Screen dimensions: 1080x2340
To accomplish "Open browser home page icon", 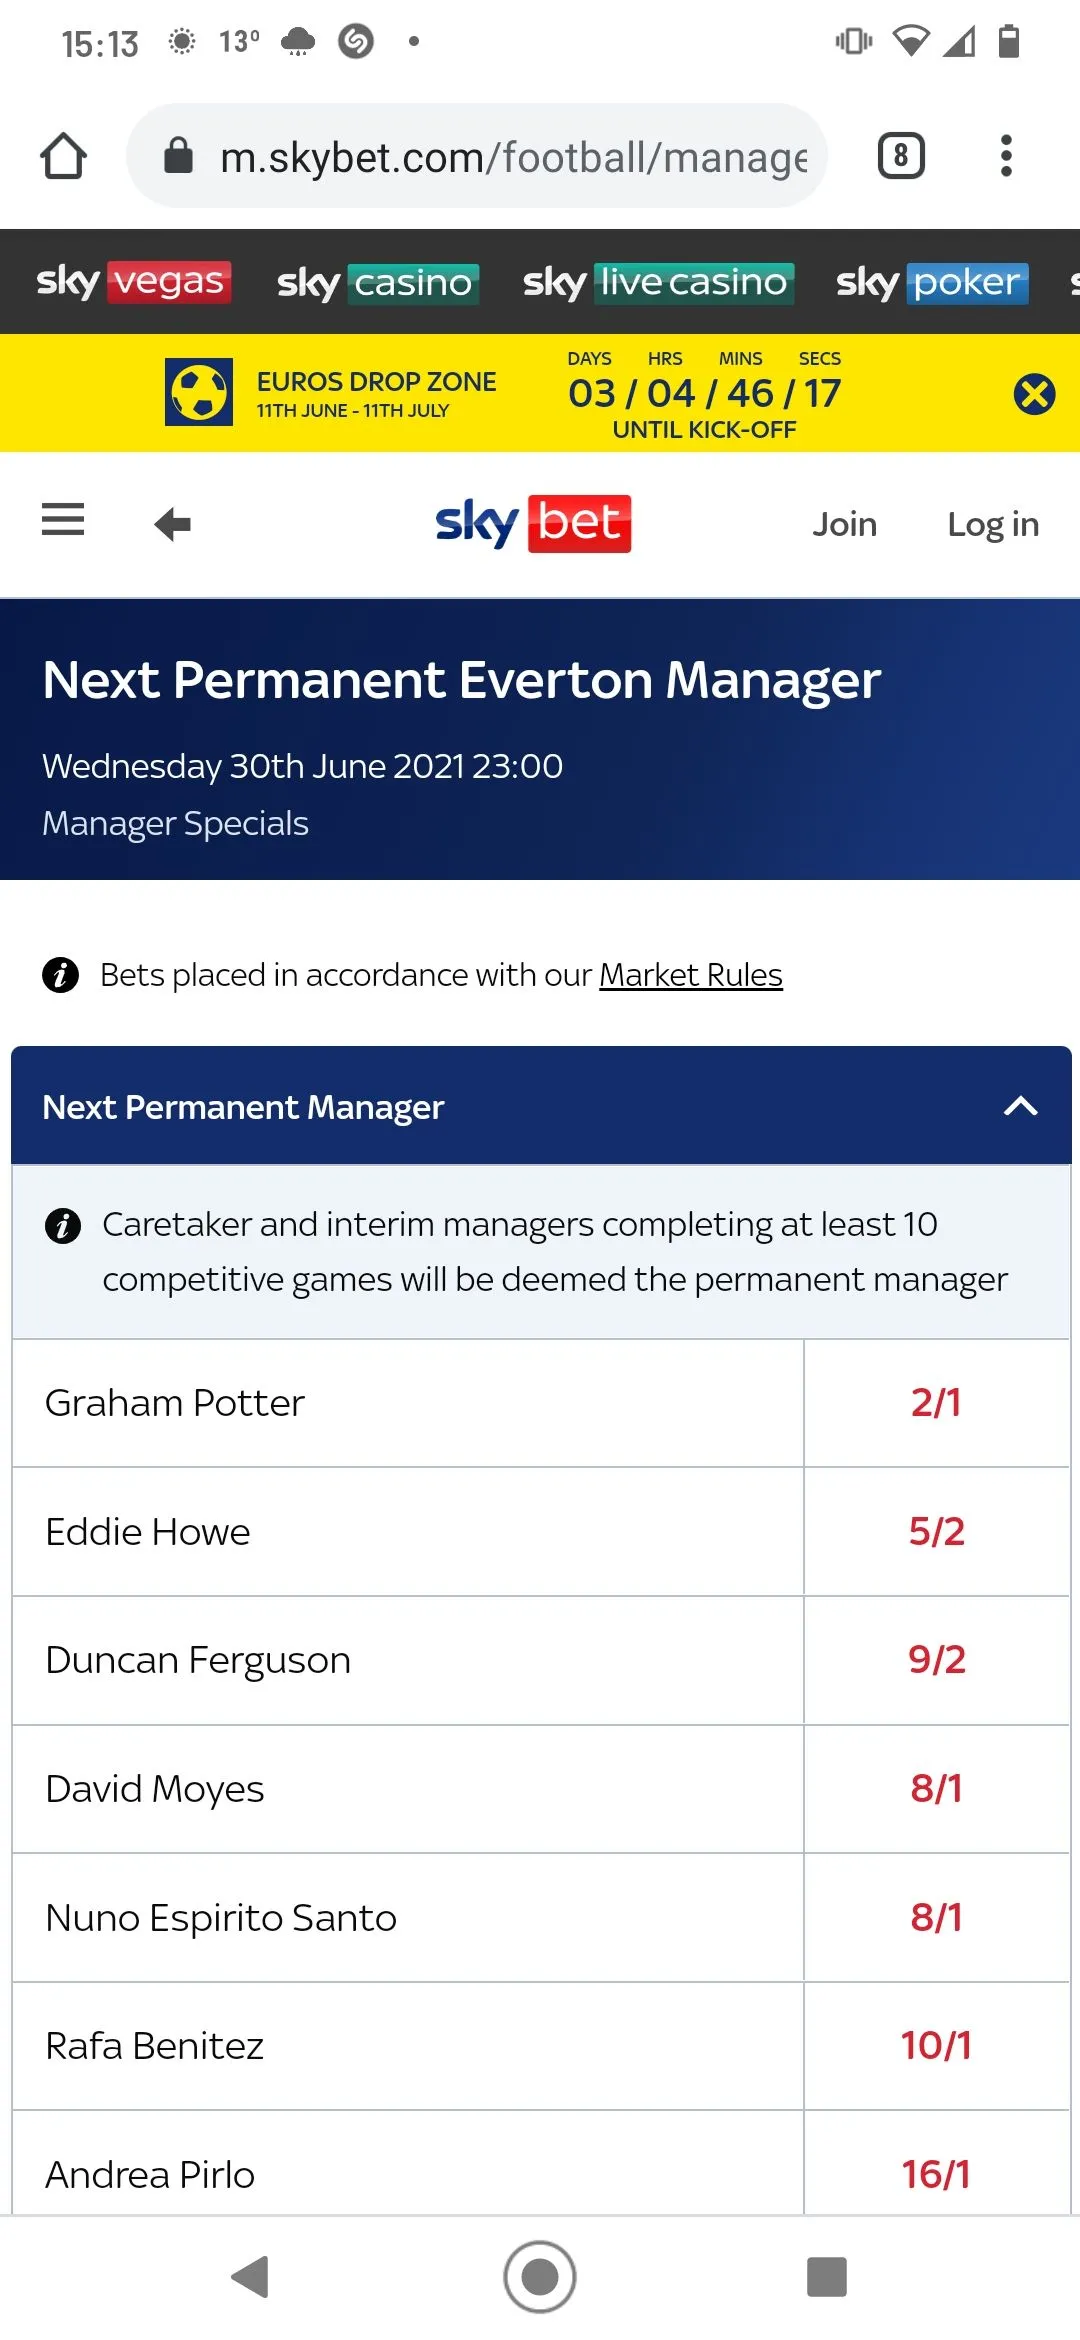I will point(63,156).
